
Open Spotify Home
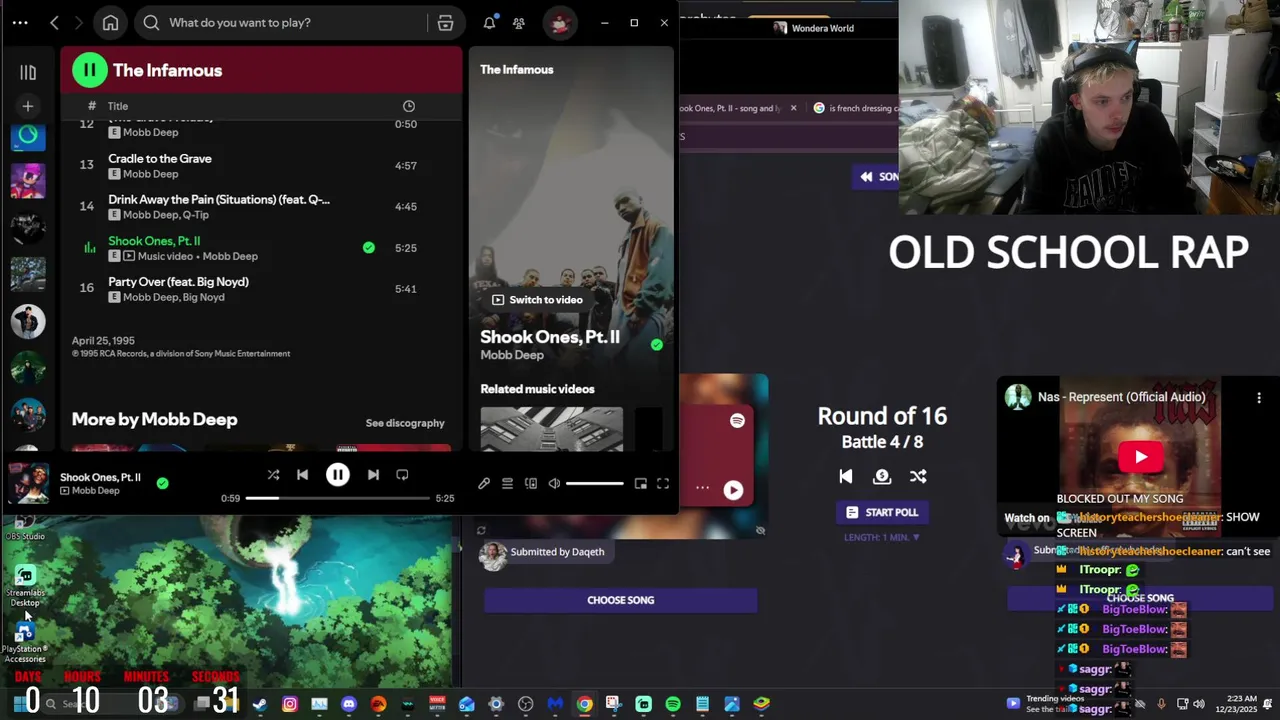tap(111, 22)
